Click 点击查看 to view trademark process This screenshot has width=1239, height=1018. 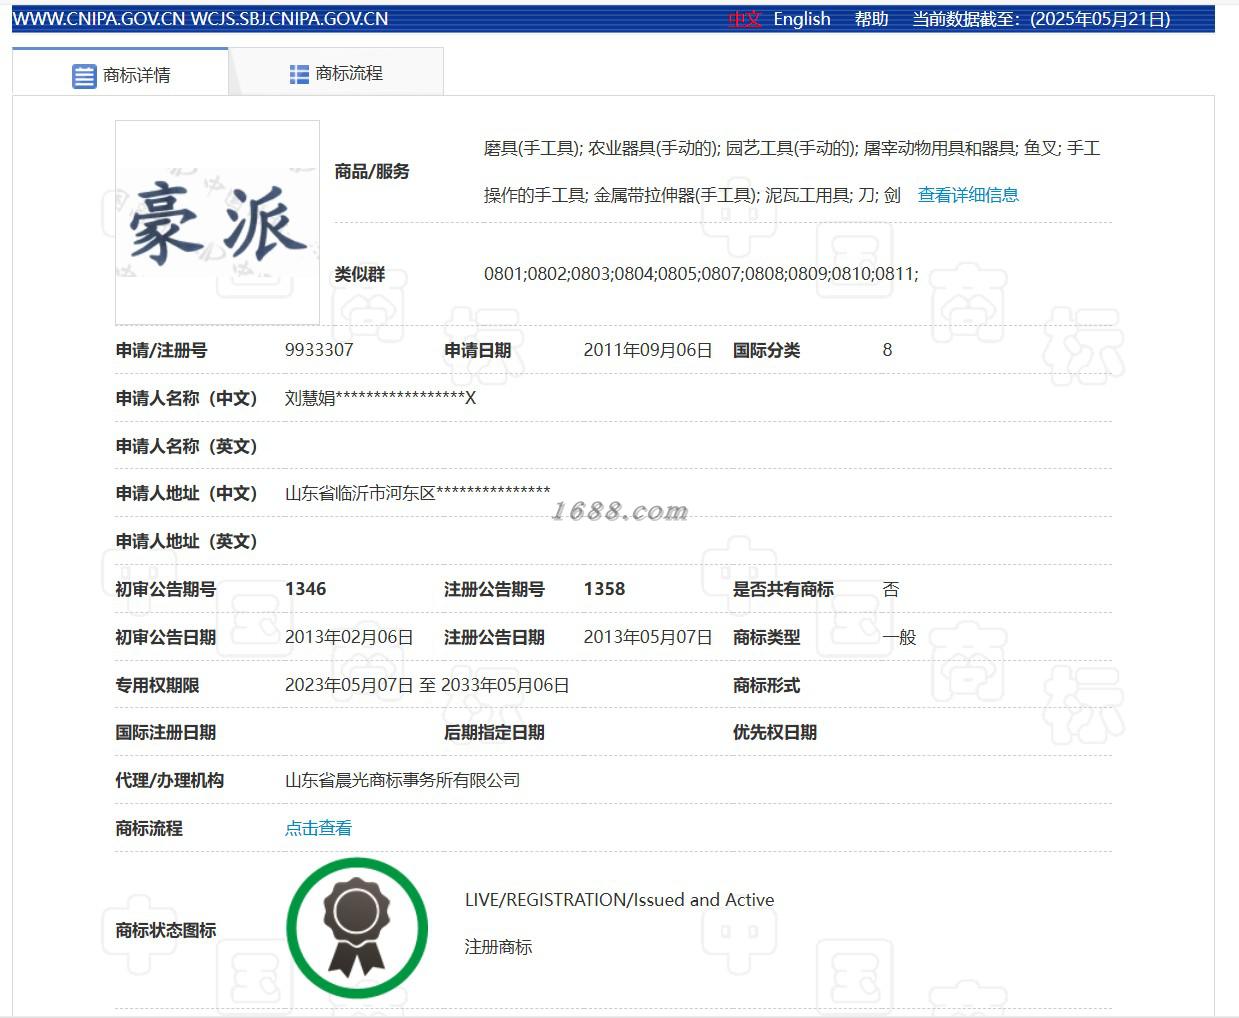tap(318, 828)
